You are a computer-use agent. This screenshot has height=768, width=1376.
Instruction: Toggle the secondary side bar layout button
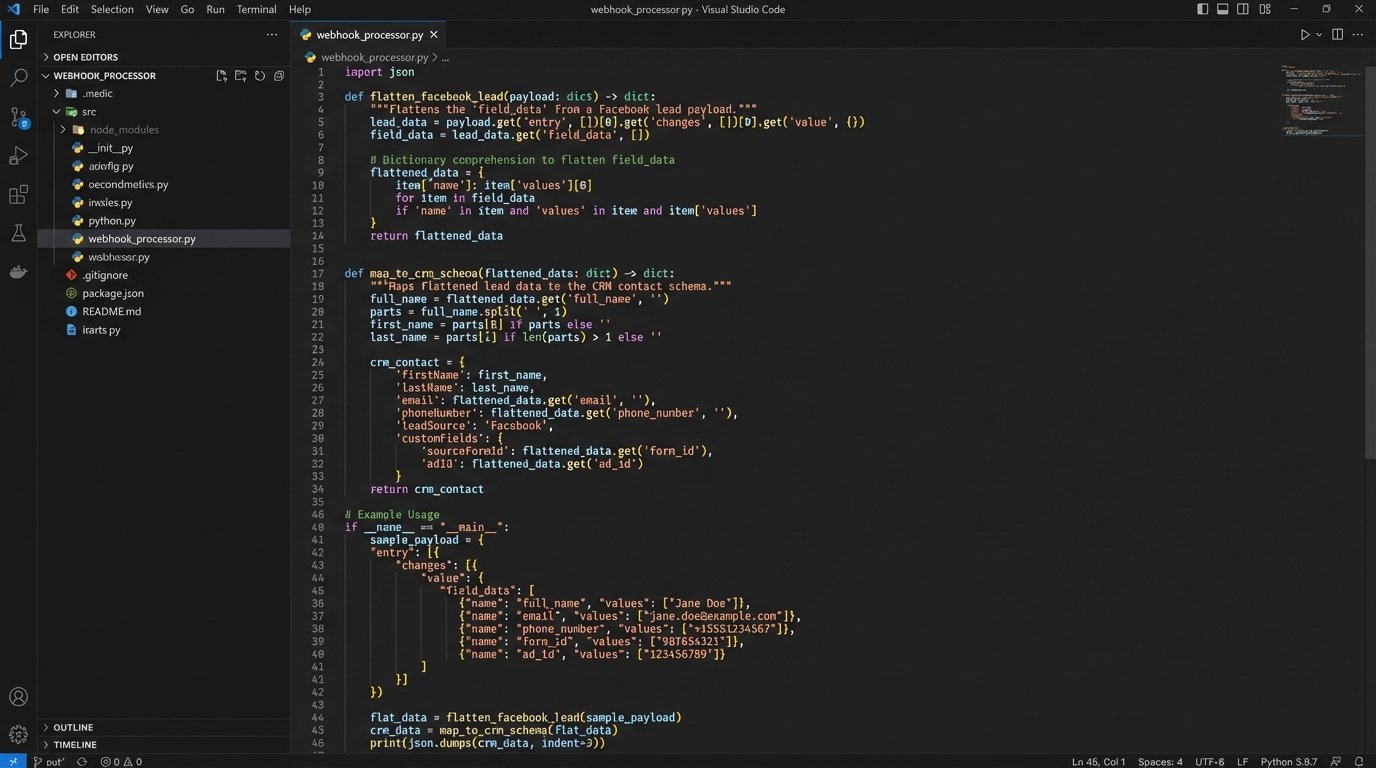click(1243, 9)
